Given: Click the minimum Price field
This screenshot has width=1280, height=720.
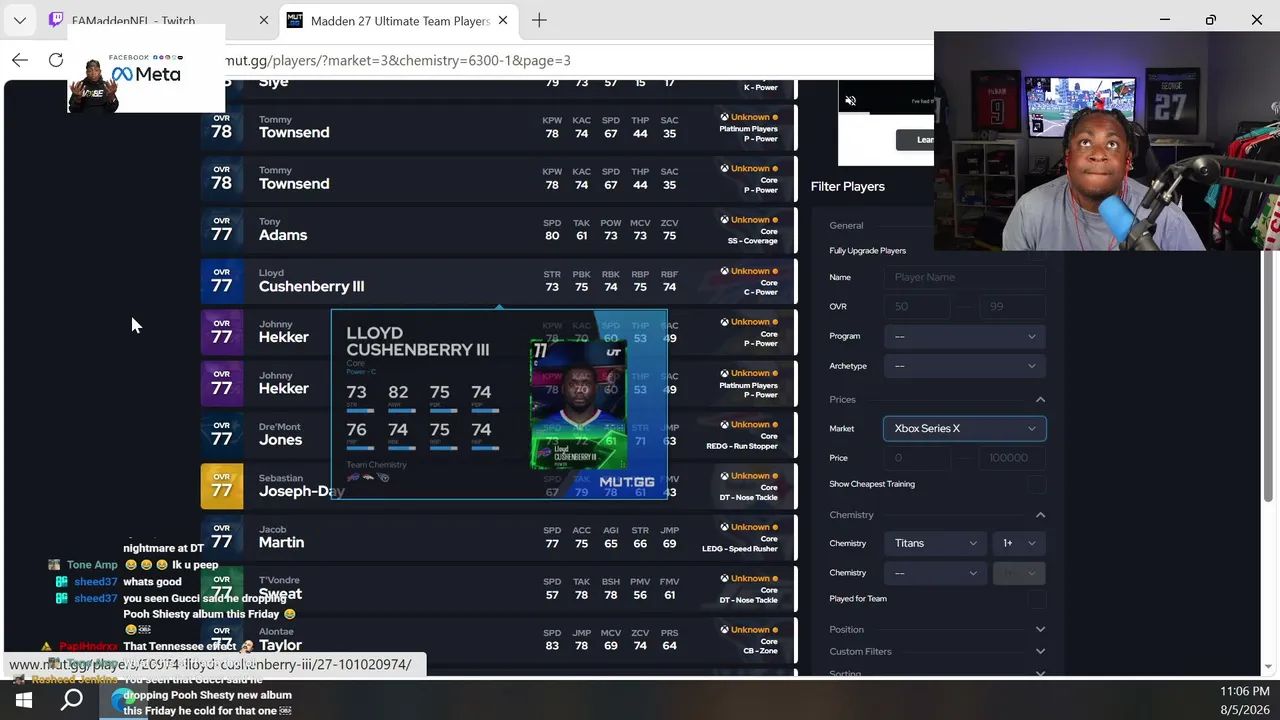Looking at the screenshot, I should pyautogui.click(x=916, y=458).
